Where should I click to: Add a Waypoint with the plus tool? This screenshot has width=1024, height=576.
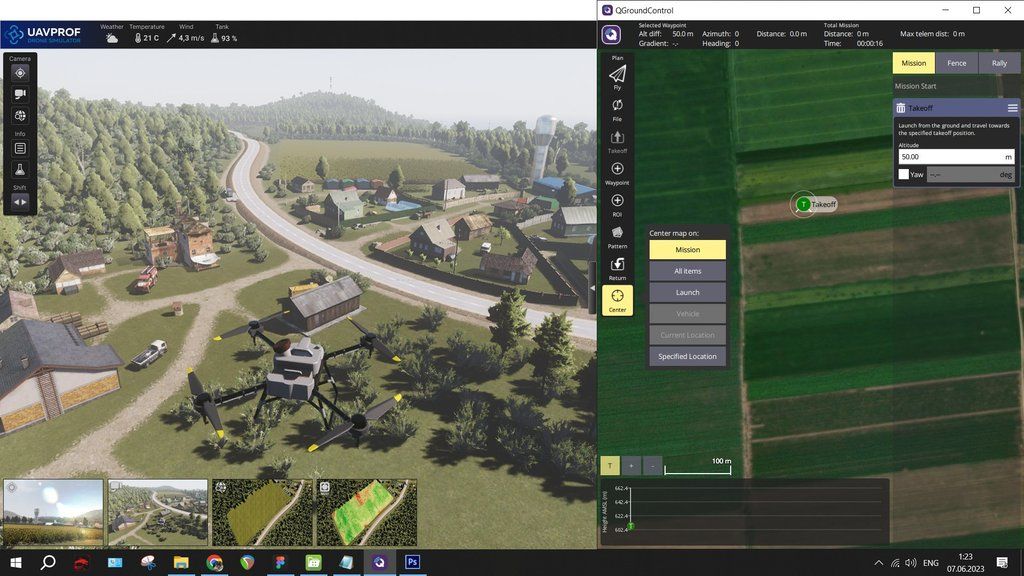pos(617,169)
